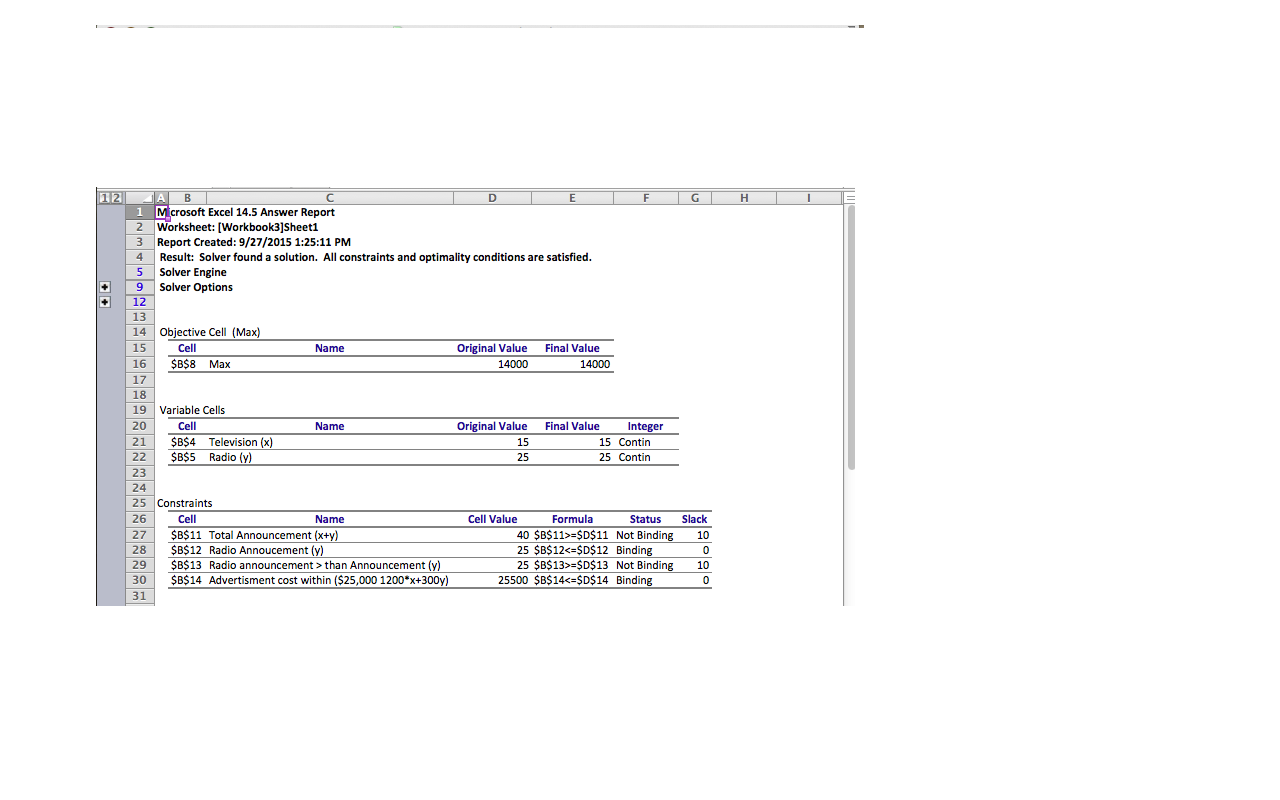The width and height of the screenshot is (1280, 800).
Task: Click 'Slack' column heading
Action: click(x=694, y=519)
